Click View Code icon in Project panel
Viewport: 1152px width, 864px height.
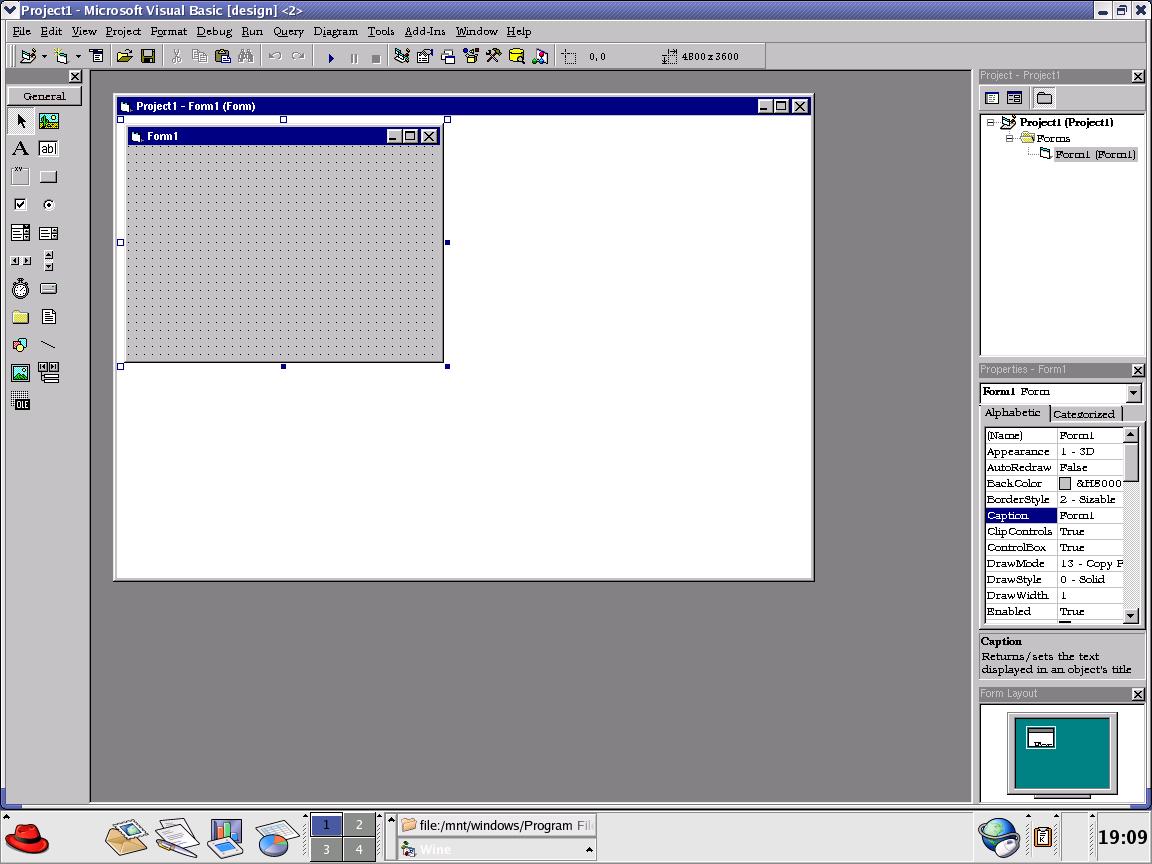point(992,98)
